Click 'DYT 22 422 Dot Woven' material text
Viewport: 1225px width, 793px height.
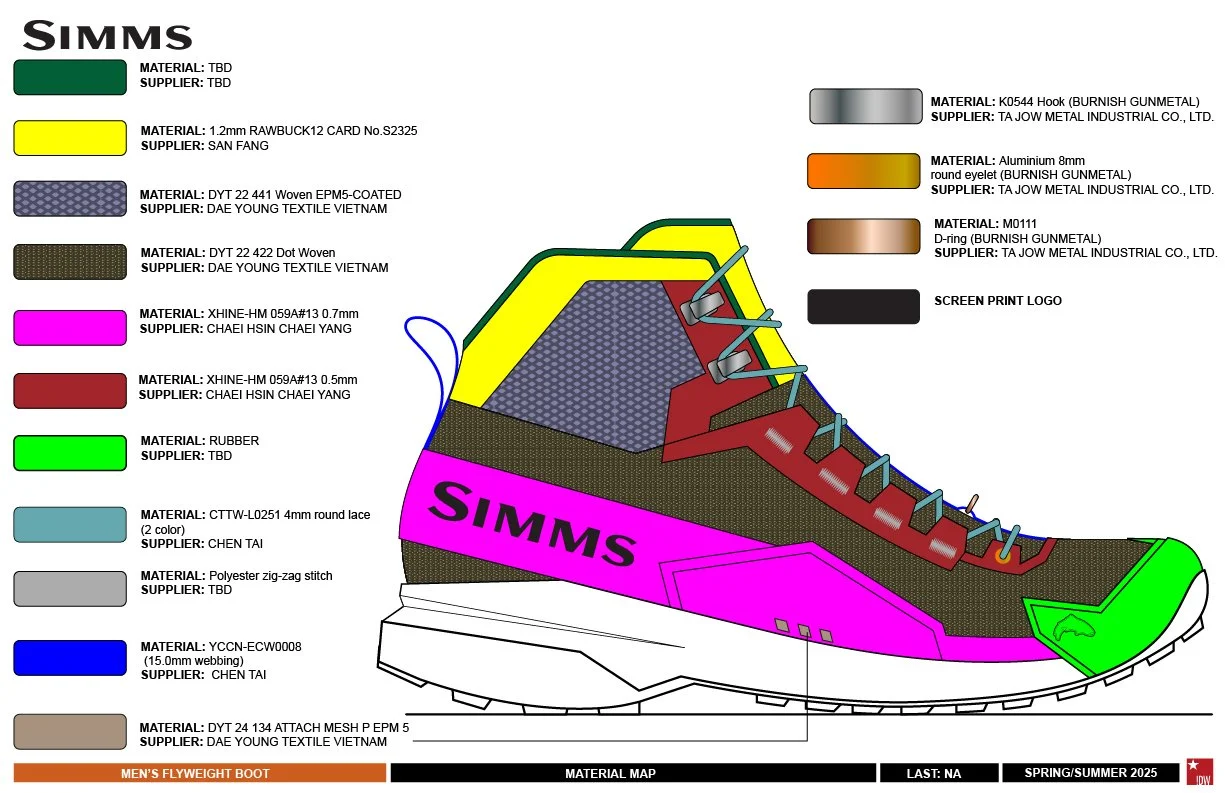(x=272, y=253)
